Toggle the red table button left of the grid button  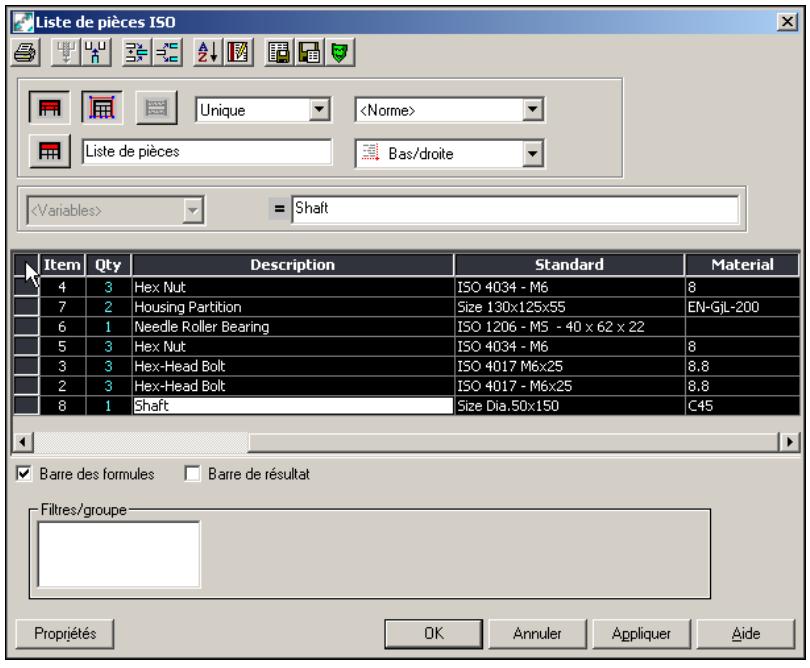pos(50,107)
